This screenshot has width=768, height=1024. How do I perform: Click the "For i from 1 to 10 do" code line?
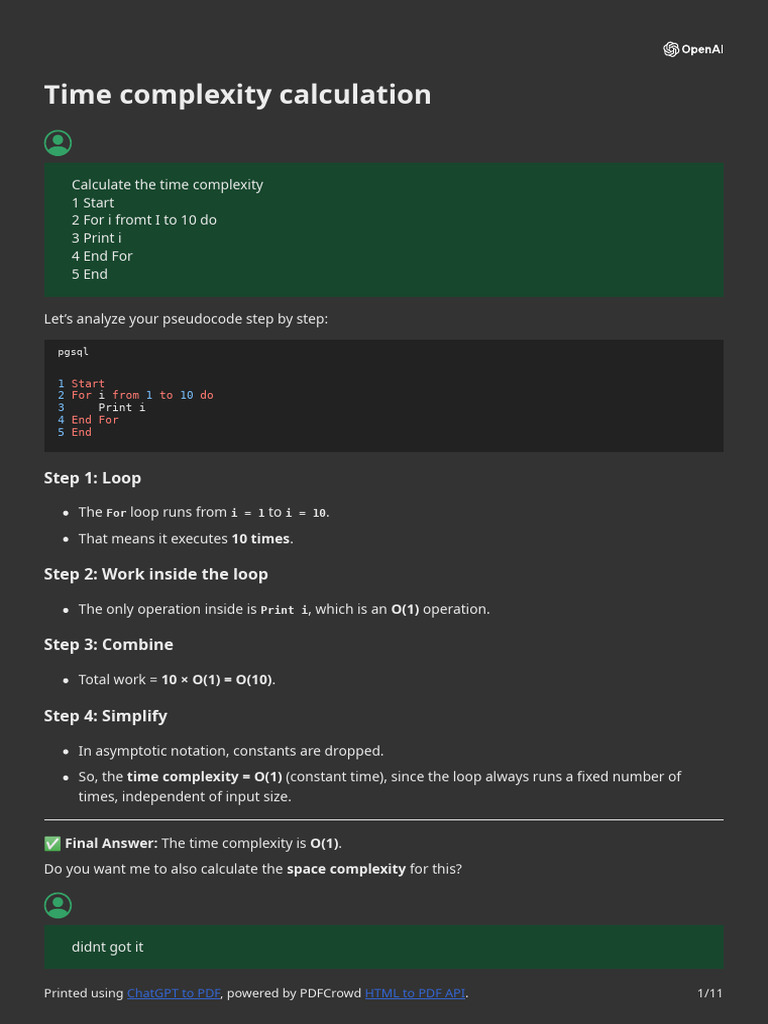[142, 395]
